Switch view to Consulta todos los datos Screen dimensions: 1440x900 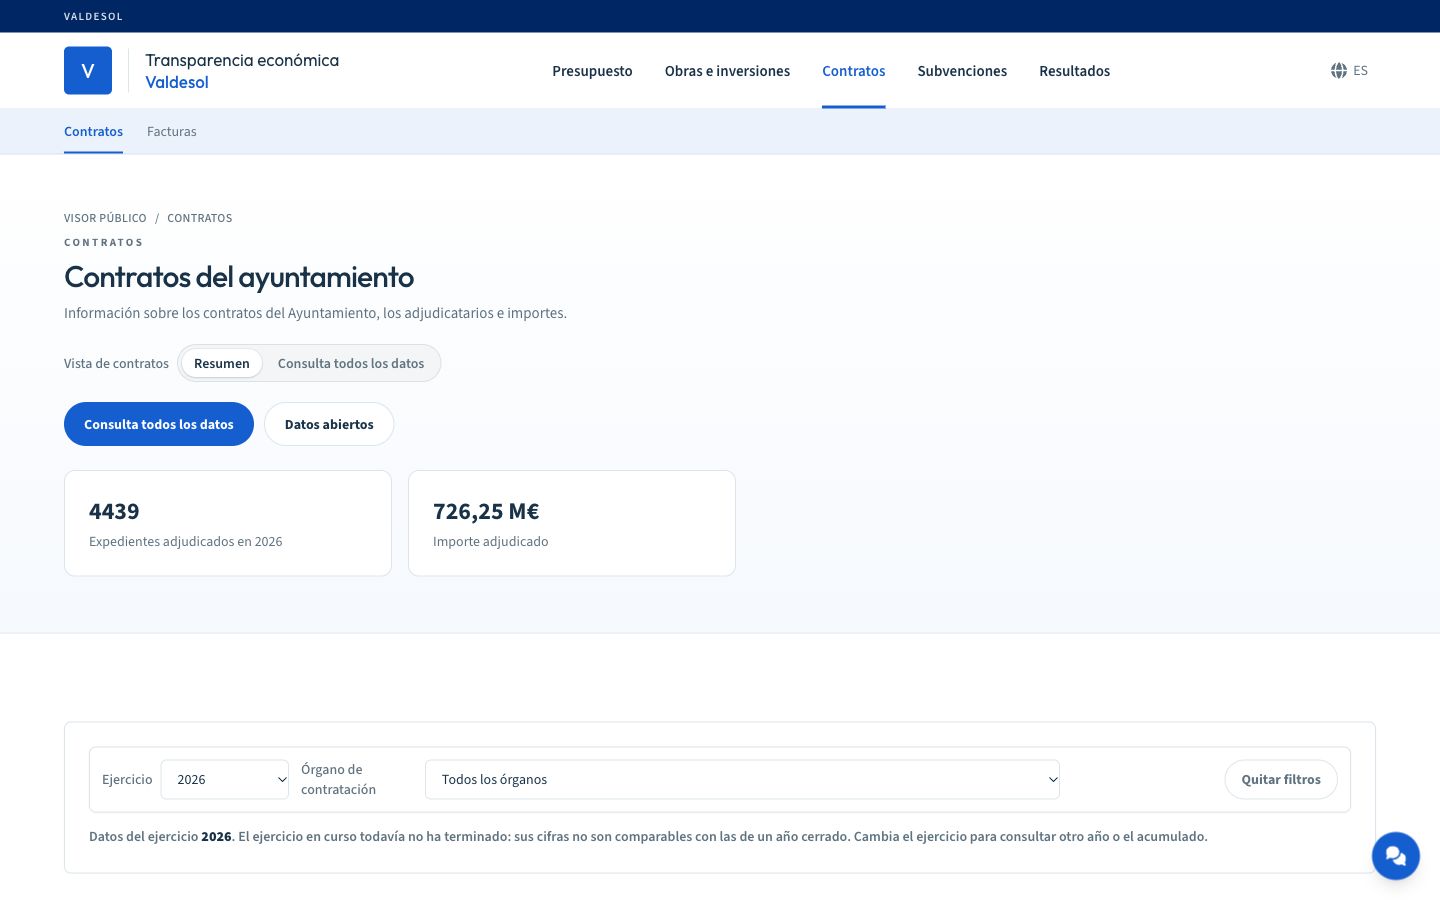coord(351,363)
